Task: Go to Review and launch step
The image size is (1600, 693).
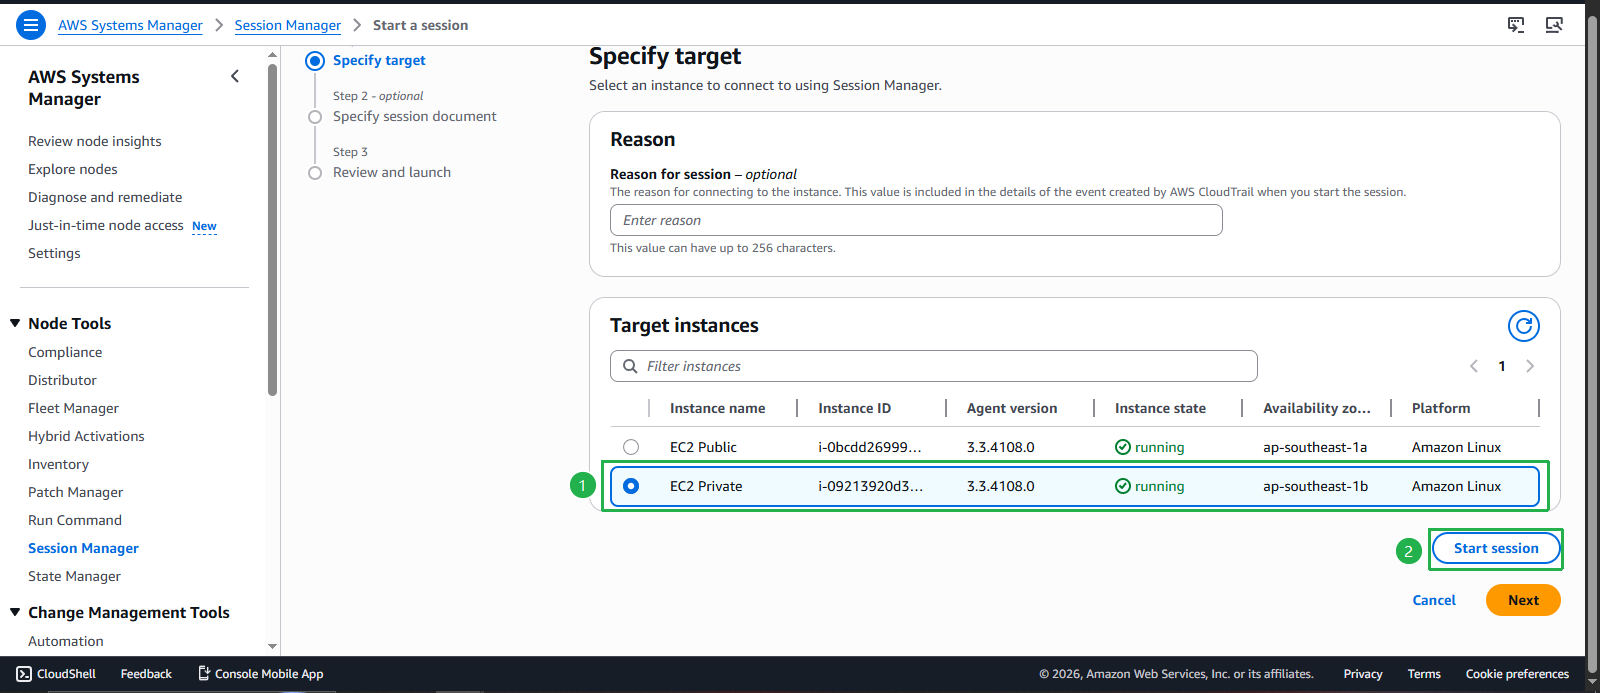Action: coord(392,172)
